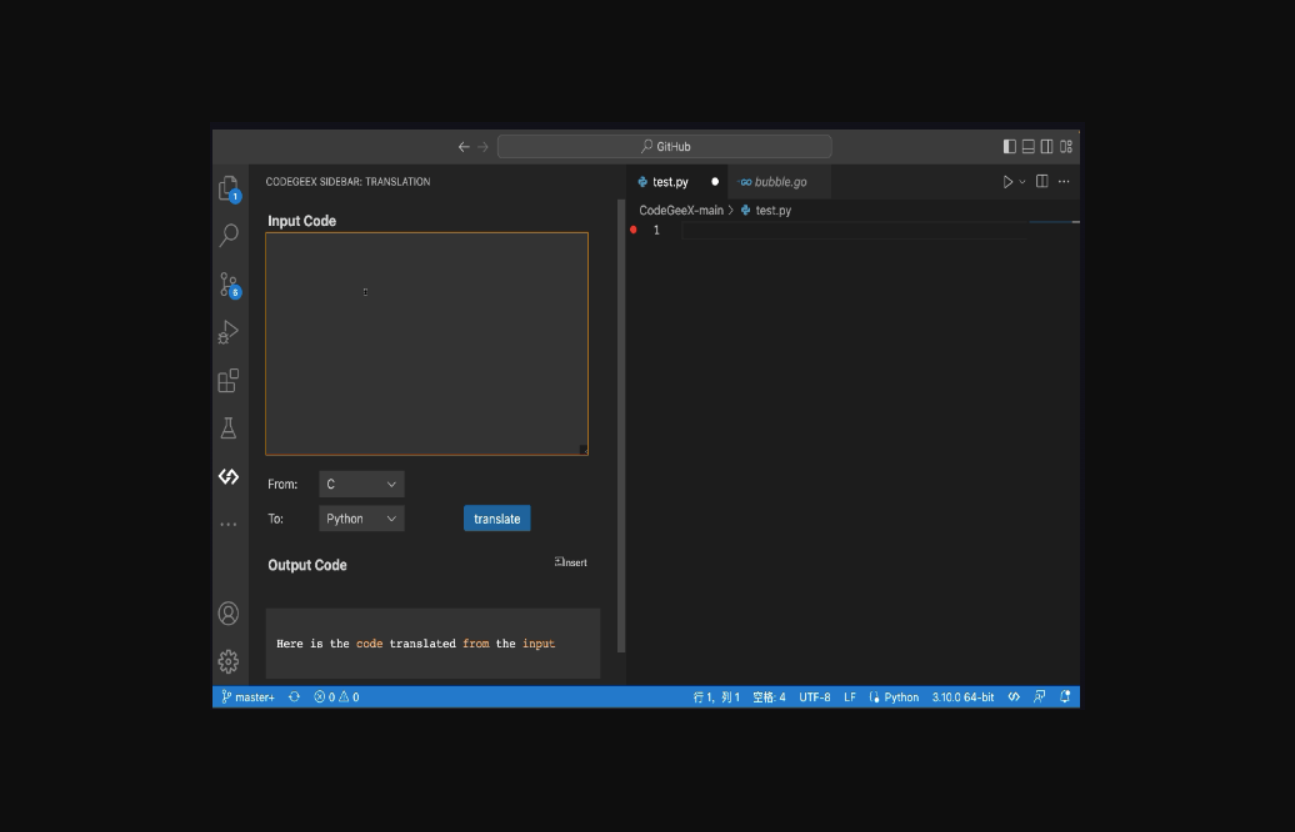This screenshot has height=832, width=1295.
Task: Open the Manage gear icon
Action: click(x=229, y=661)
